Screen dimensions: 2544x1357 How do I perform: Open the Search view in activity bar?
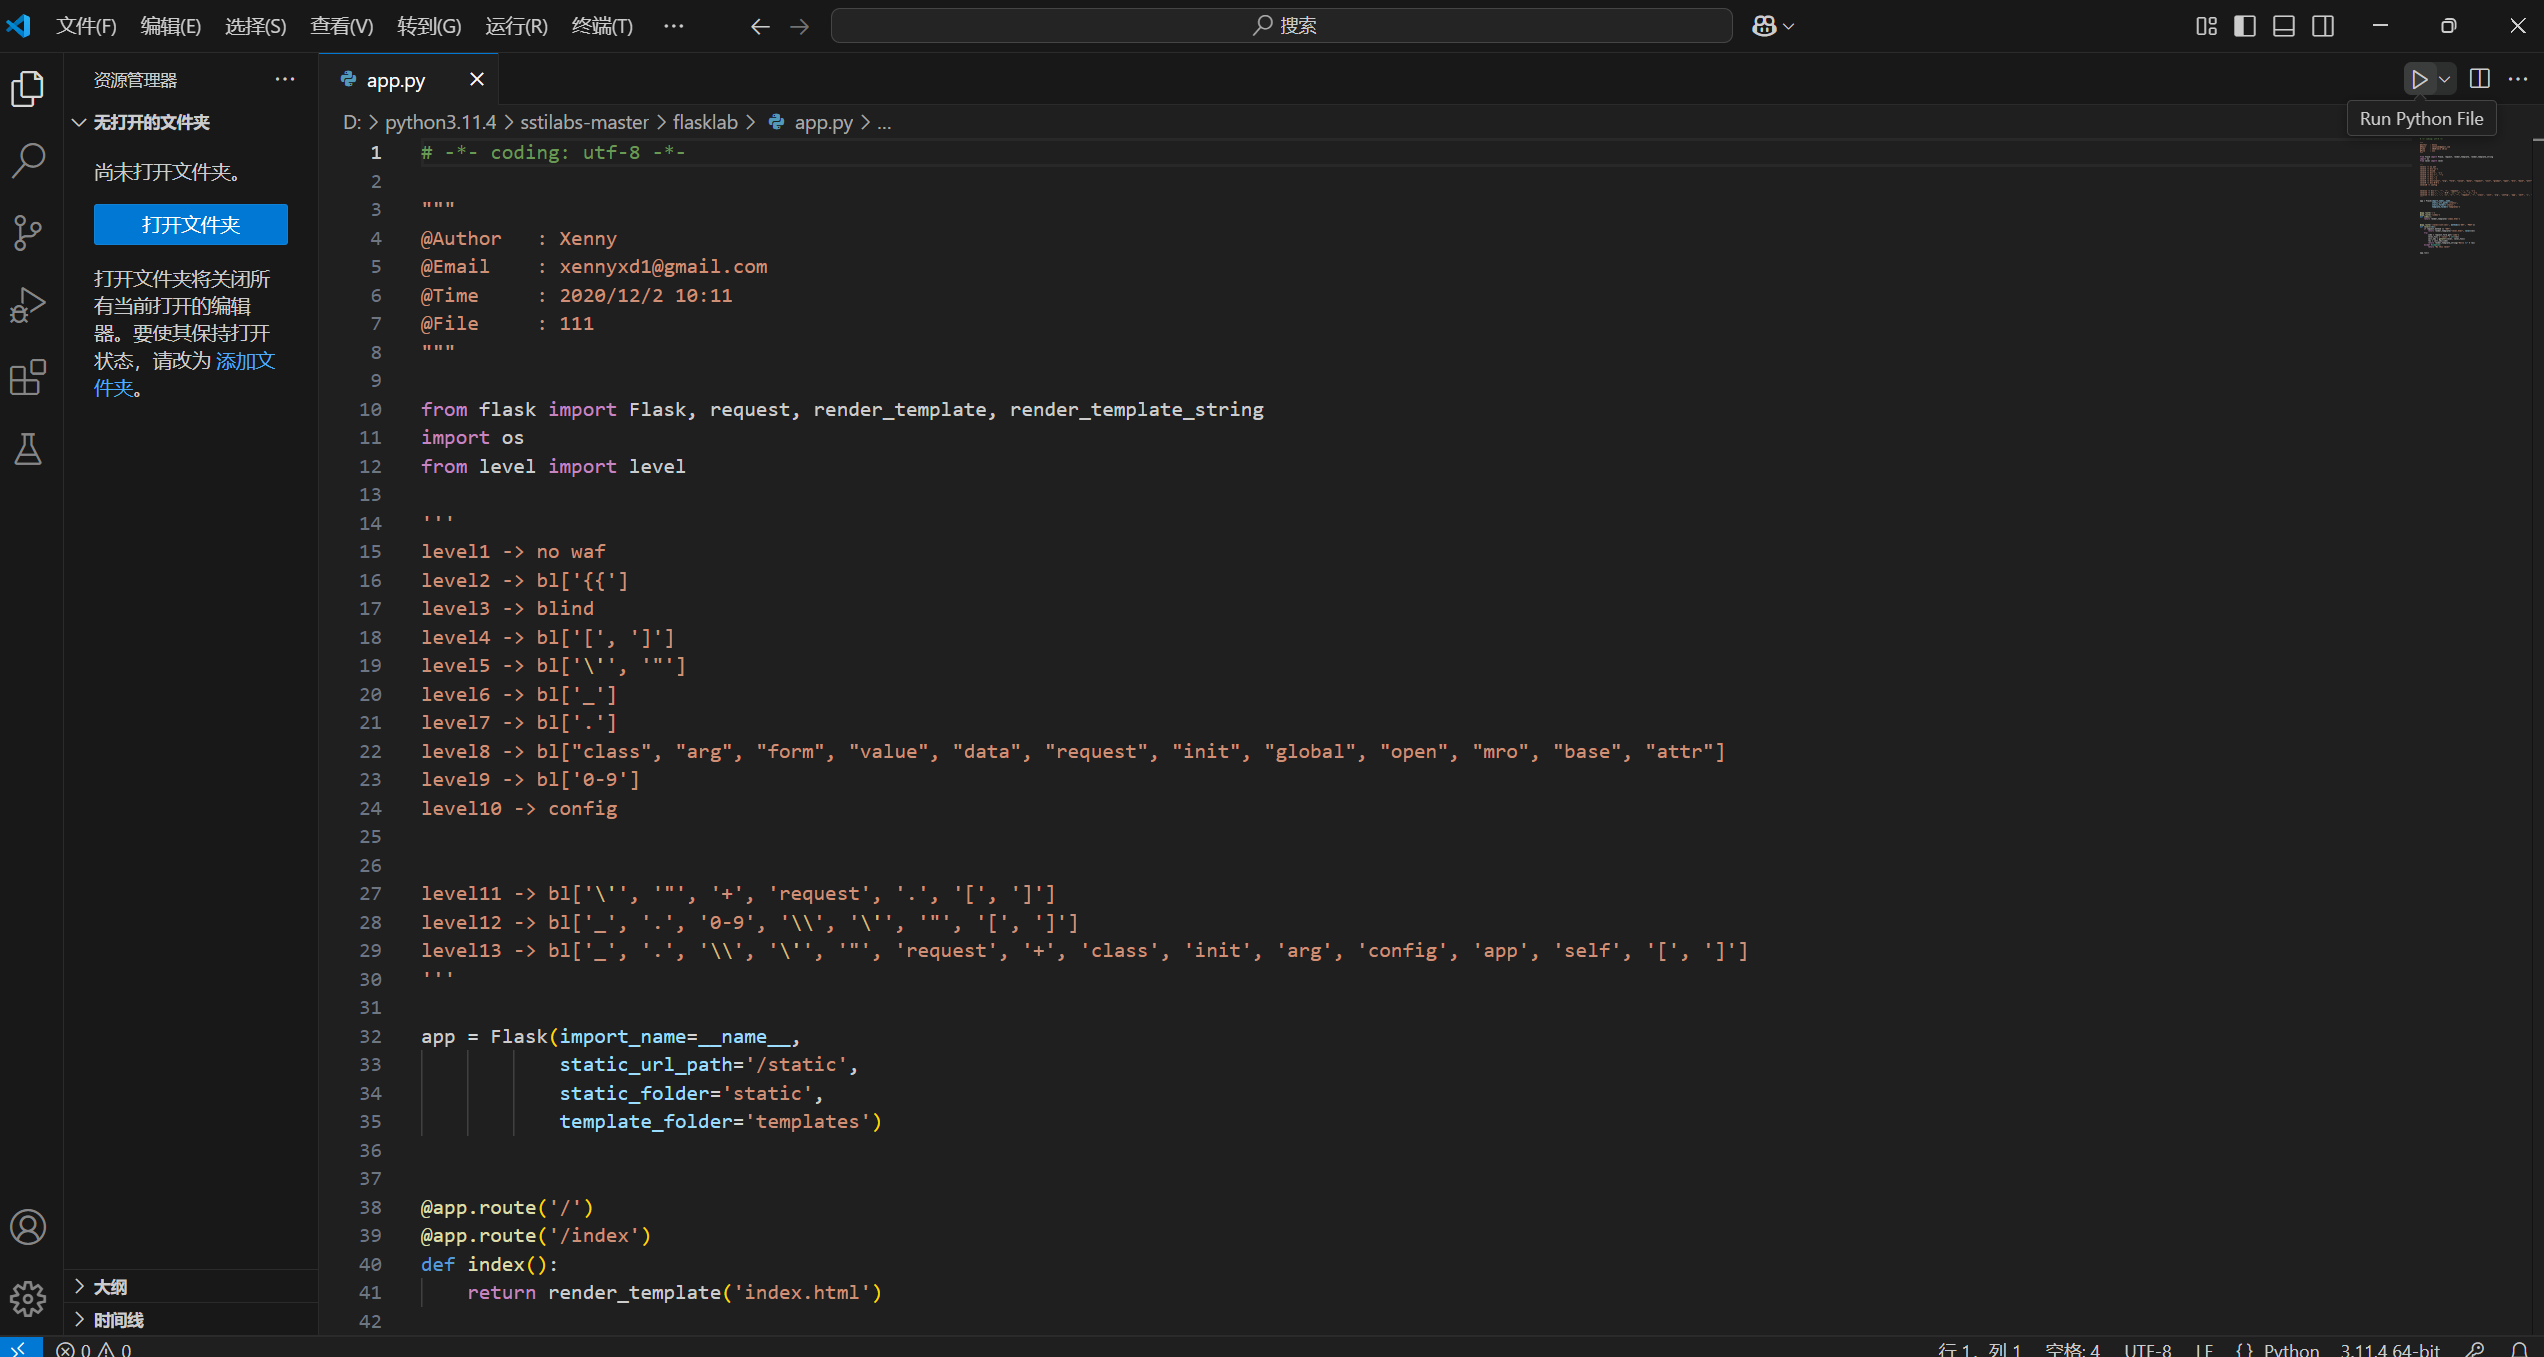click(28, 160)
